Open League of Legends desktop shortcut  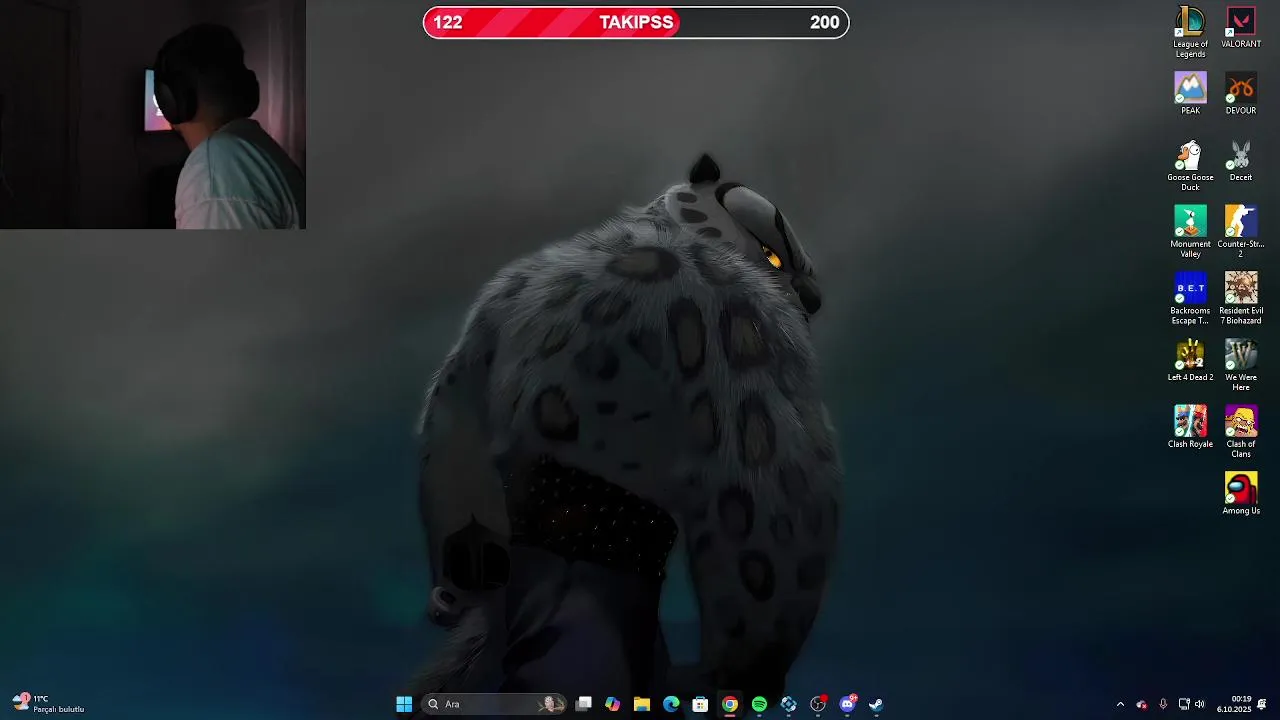click(1190, 32)
